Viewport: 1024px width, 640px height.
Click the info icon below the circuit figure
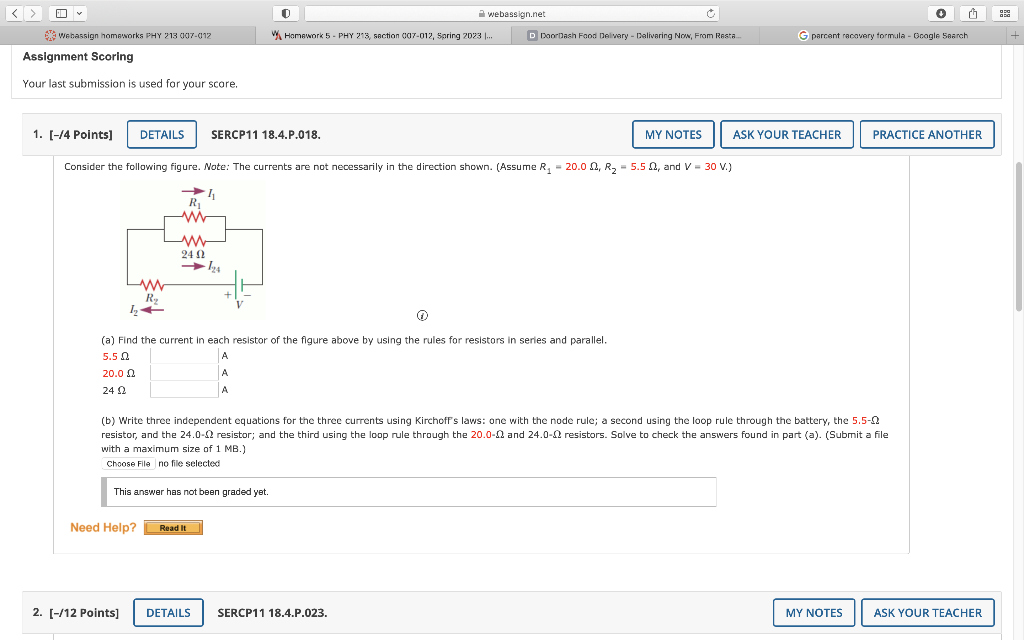[422, 315]
